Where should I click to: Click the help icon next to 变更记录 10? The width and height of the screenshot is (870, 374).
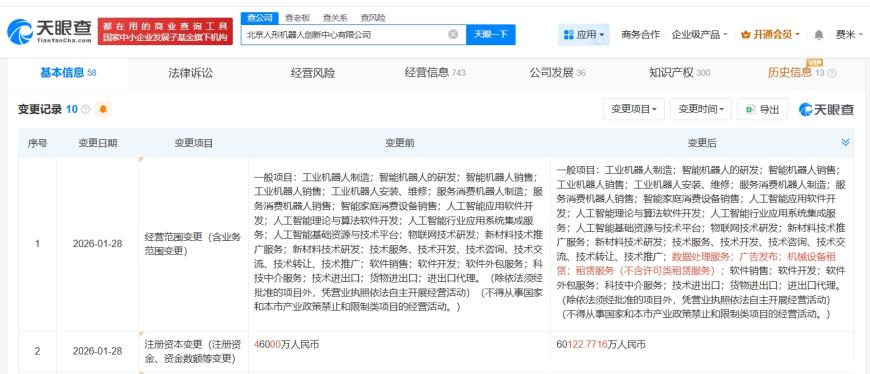pyautogui.click(x=85, y=109)
